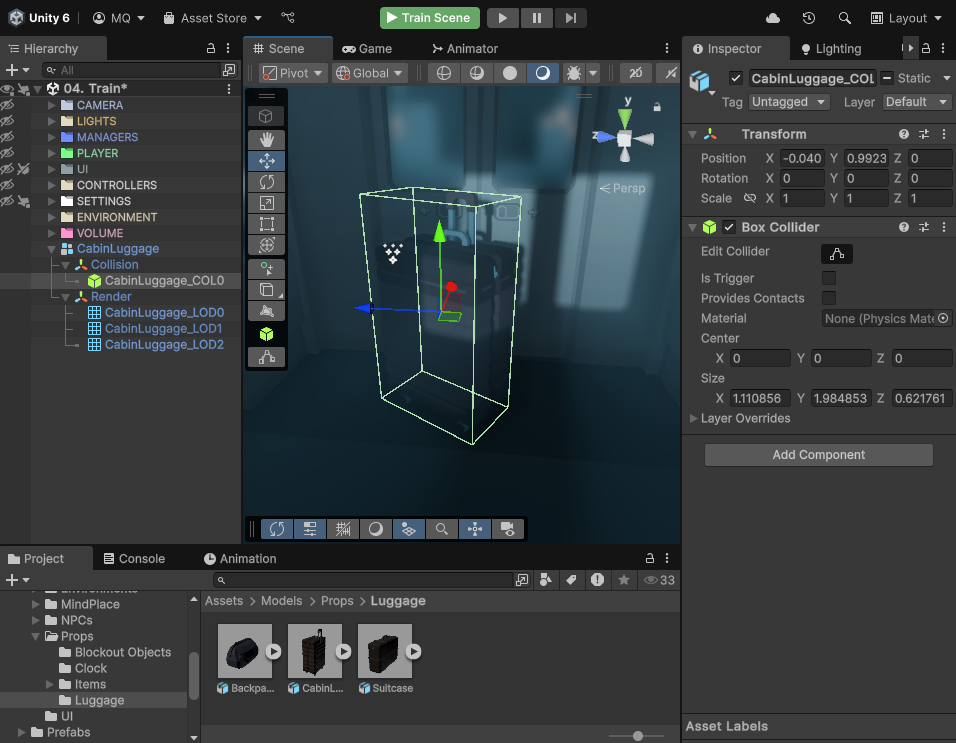Select the Rect tool

coord(266,224)
